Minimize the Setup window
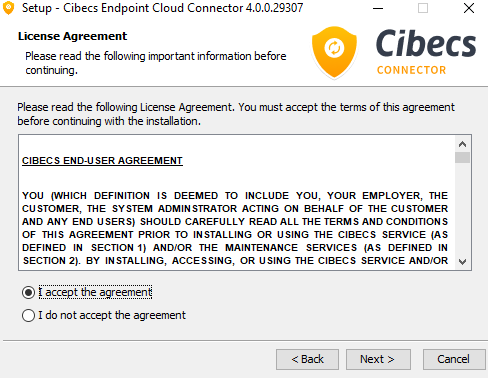Screen dimensions: 488x378 click(x=378, y=8)
